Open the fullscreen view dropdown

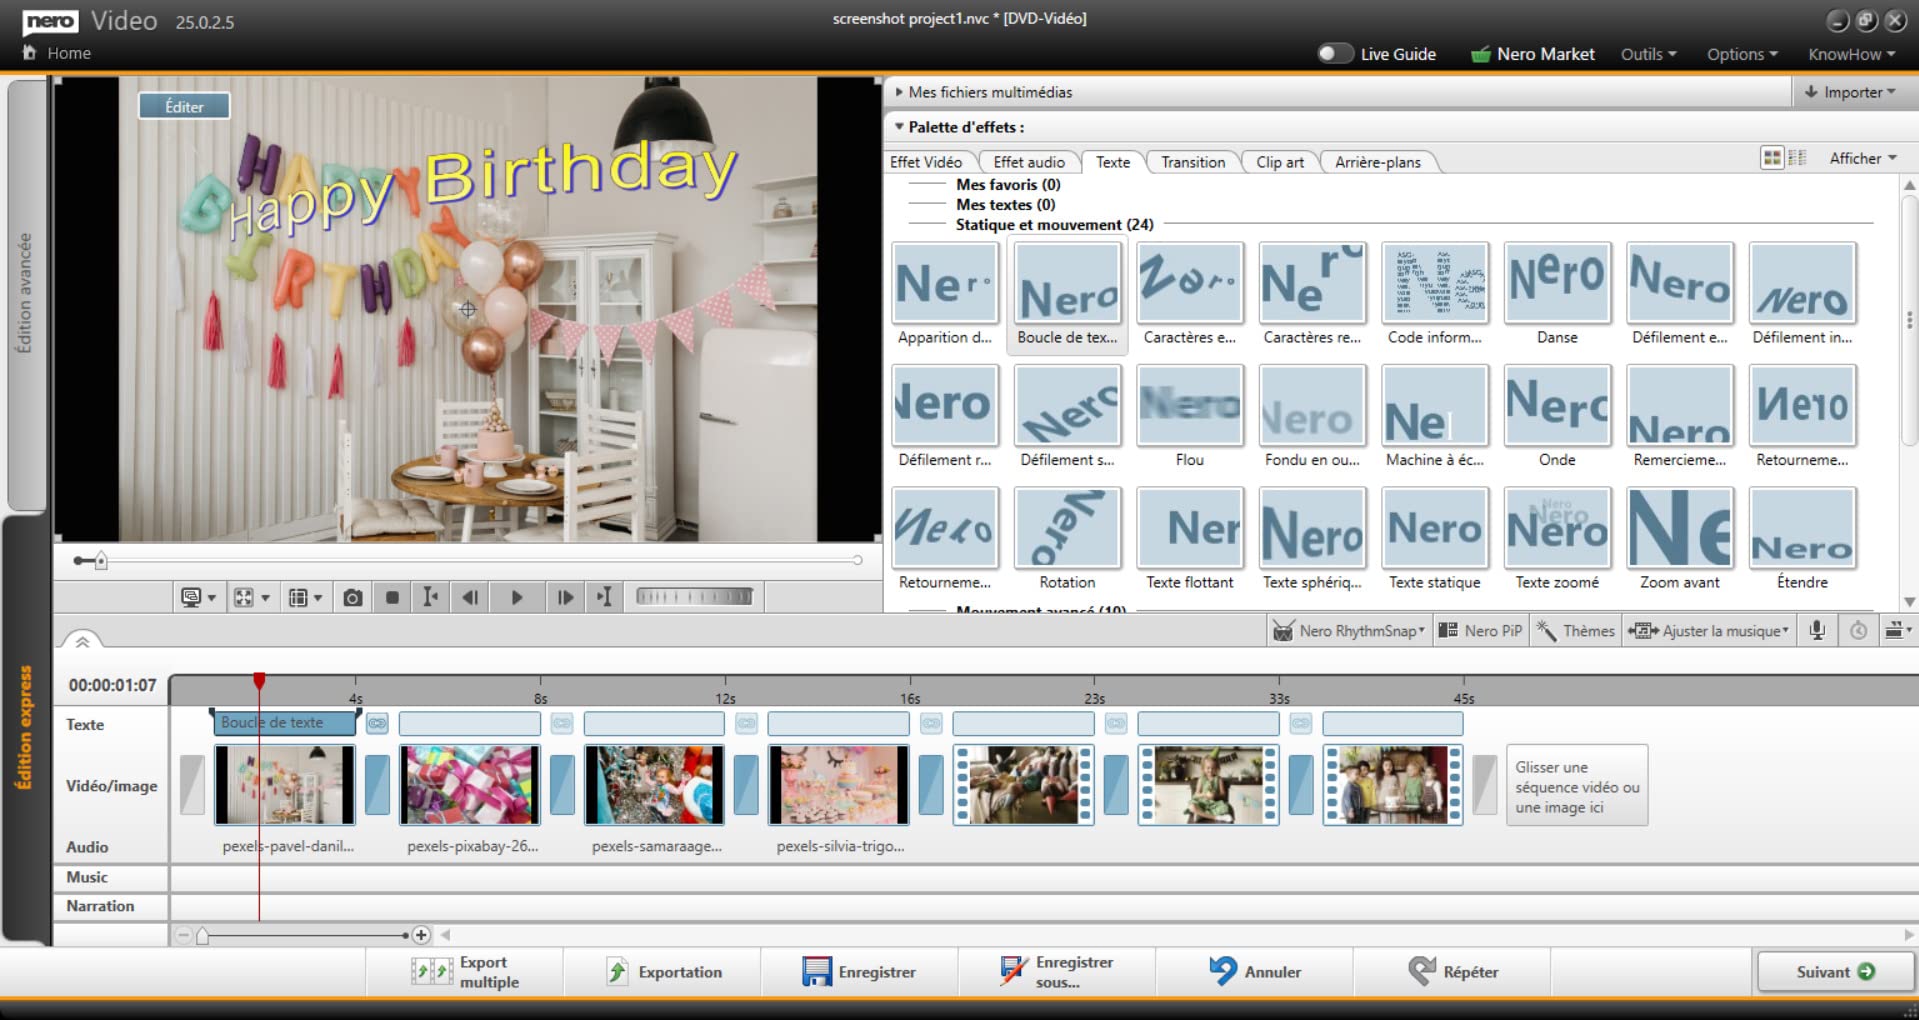[252, 598]
